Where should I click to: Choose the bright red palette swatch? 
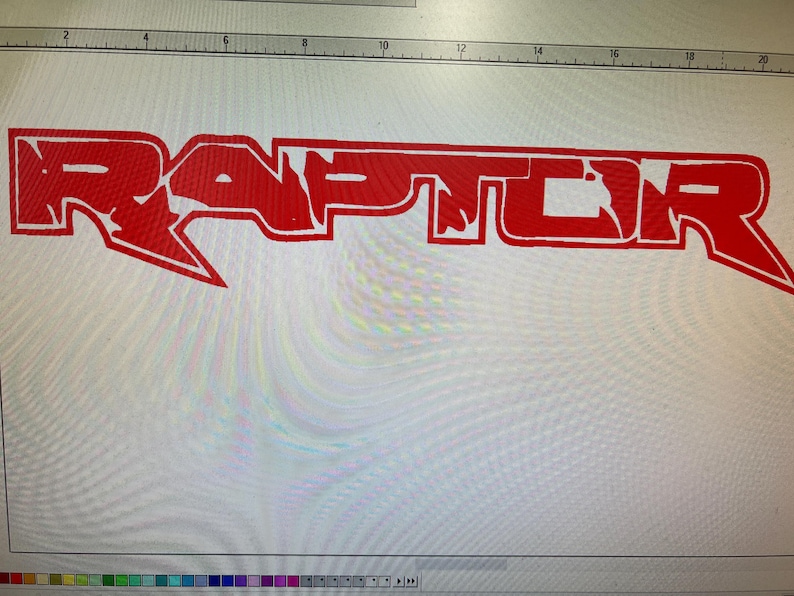point(16,580)
